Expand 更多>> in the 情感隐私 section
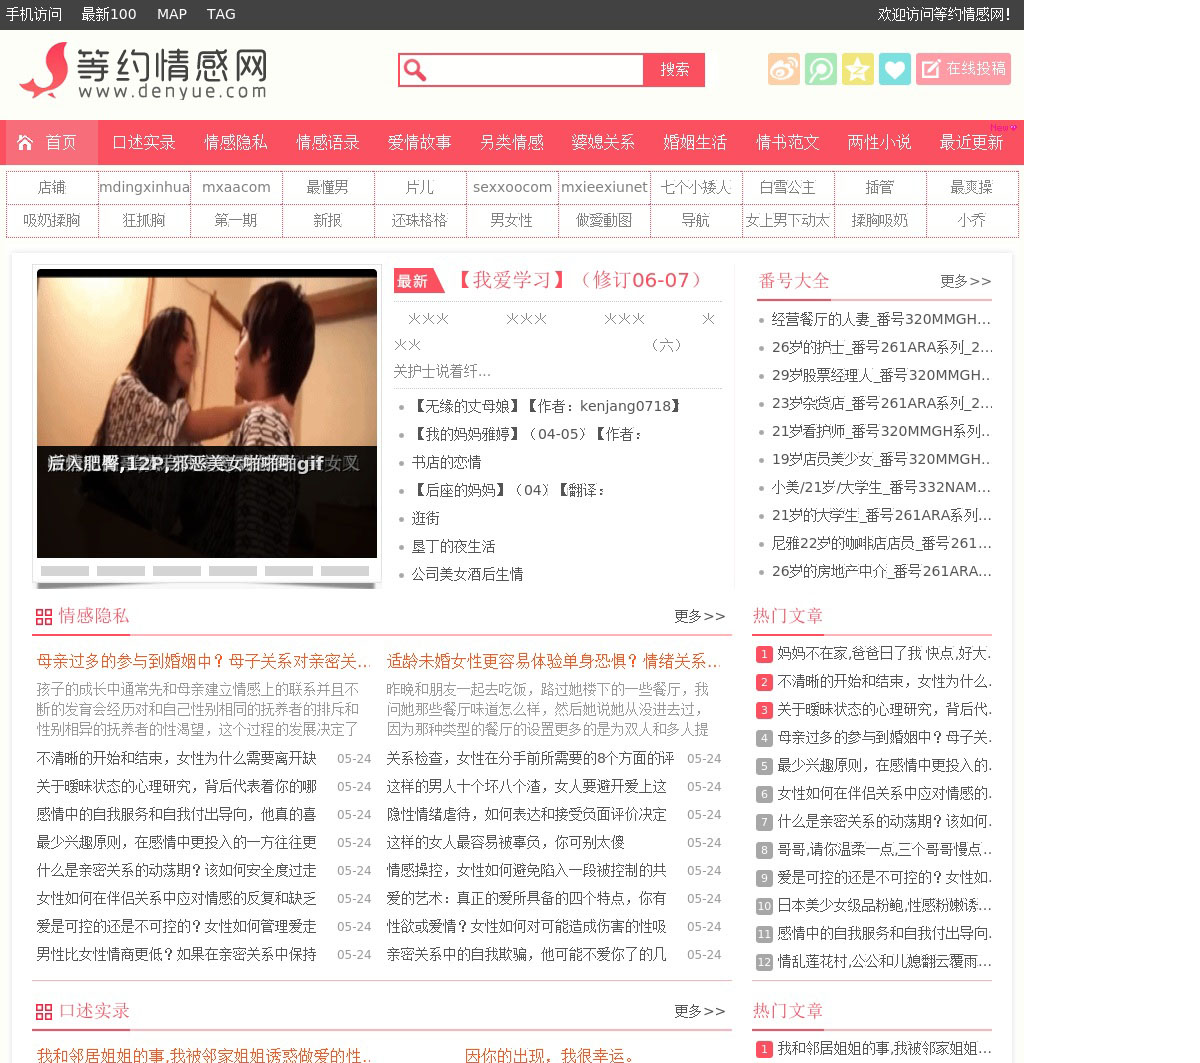The height and width of the screenshot is (1063, 1200). pyautogui.click(x=699, y=616)
